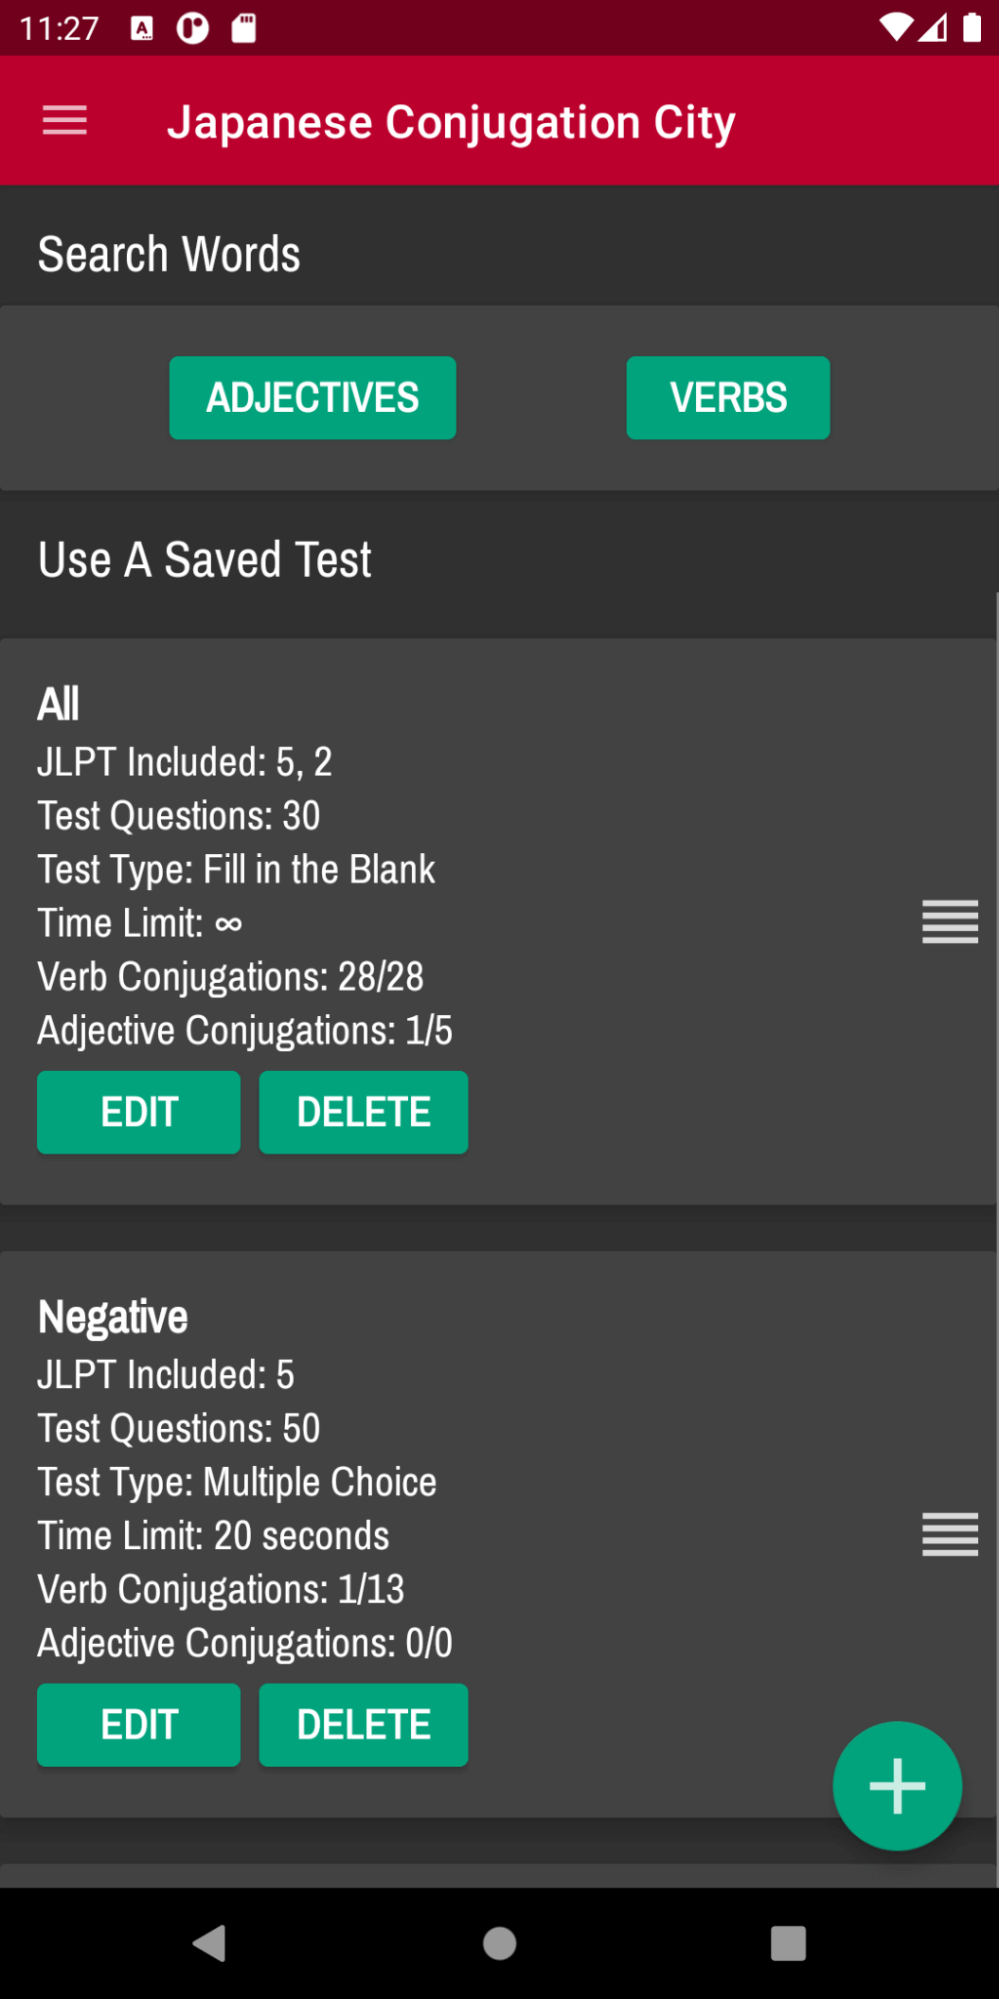Click the drag handle on the Negative test card
The image size is (1000, 1999).
(x=948, y=1535)
